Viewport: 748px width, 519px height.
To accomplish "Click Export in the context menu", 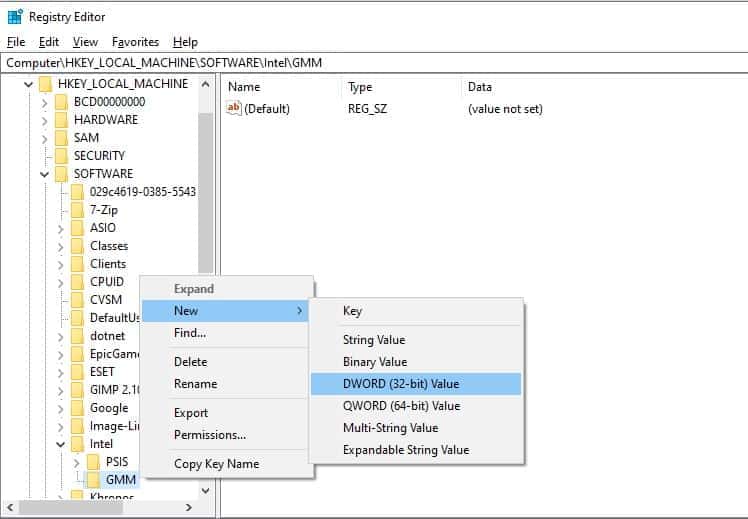I will (x=226, y=413).
